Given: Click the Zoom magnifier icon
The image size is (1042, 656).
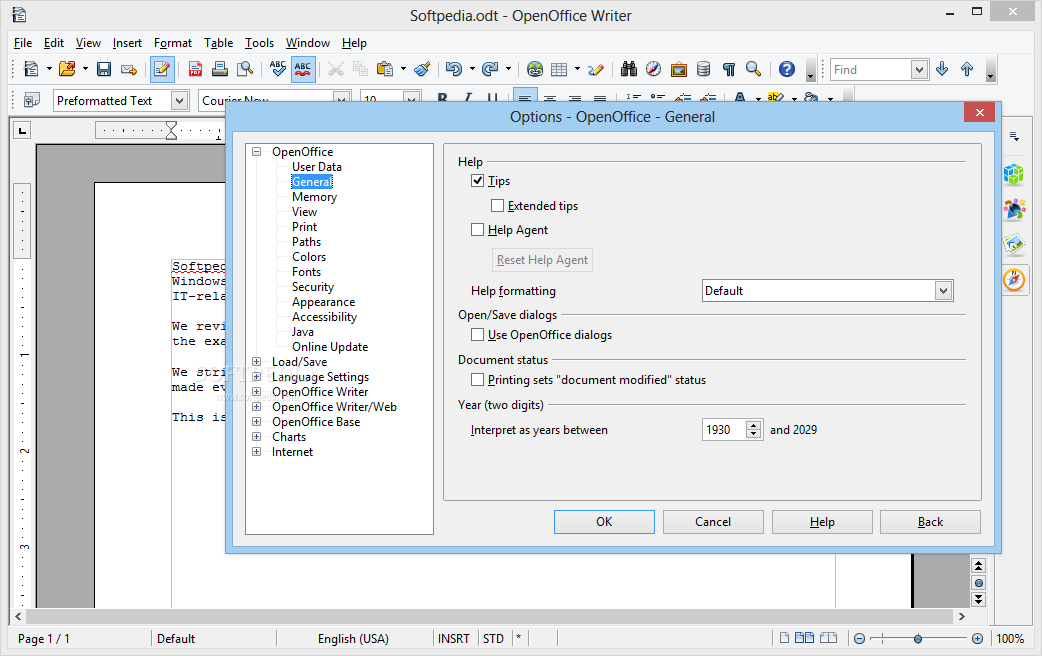Looking at the screenshot, I should 753,69.
